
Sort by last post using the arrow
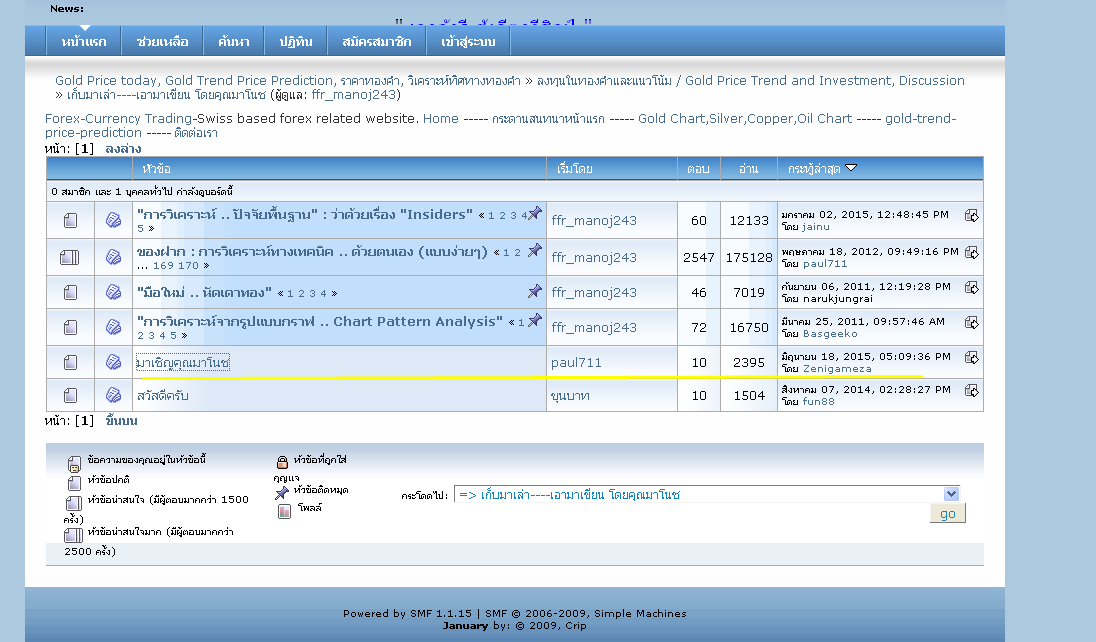[x=851, y=168]
